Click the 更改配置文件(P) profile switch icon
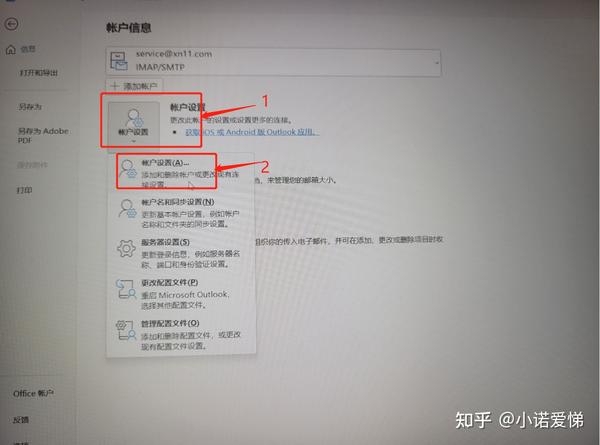Image resolution: width=600 pixels, height=445 pixels. 126,289
